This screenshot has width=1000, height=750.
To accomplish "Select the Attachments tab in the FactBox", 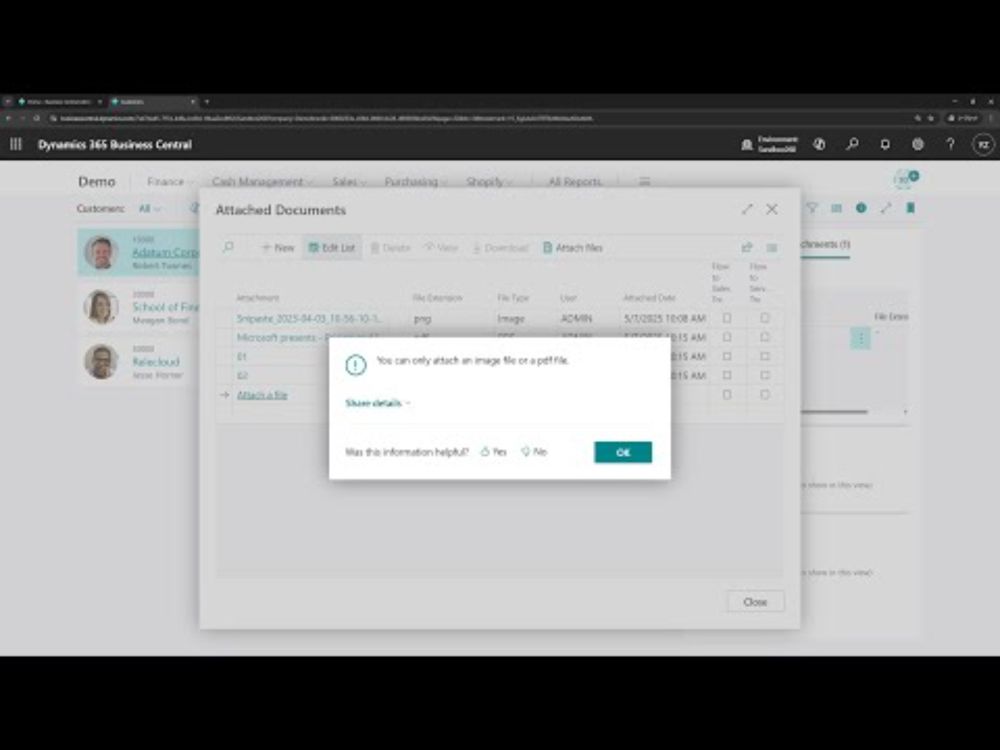I will coord(825,244).
